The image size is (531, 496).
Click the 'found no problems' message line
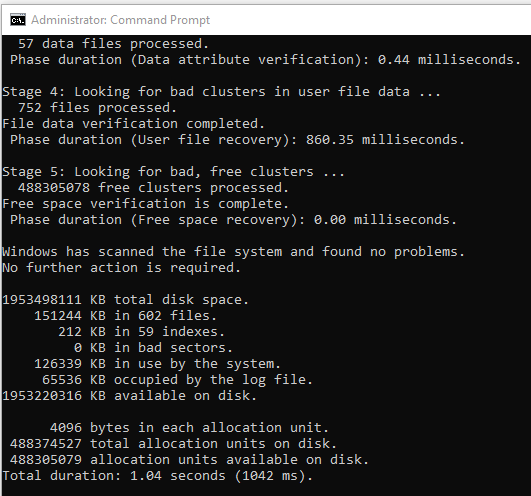[234, 252]
